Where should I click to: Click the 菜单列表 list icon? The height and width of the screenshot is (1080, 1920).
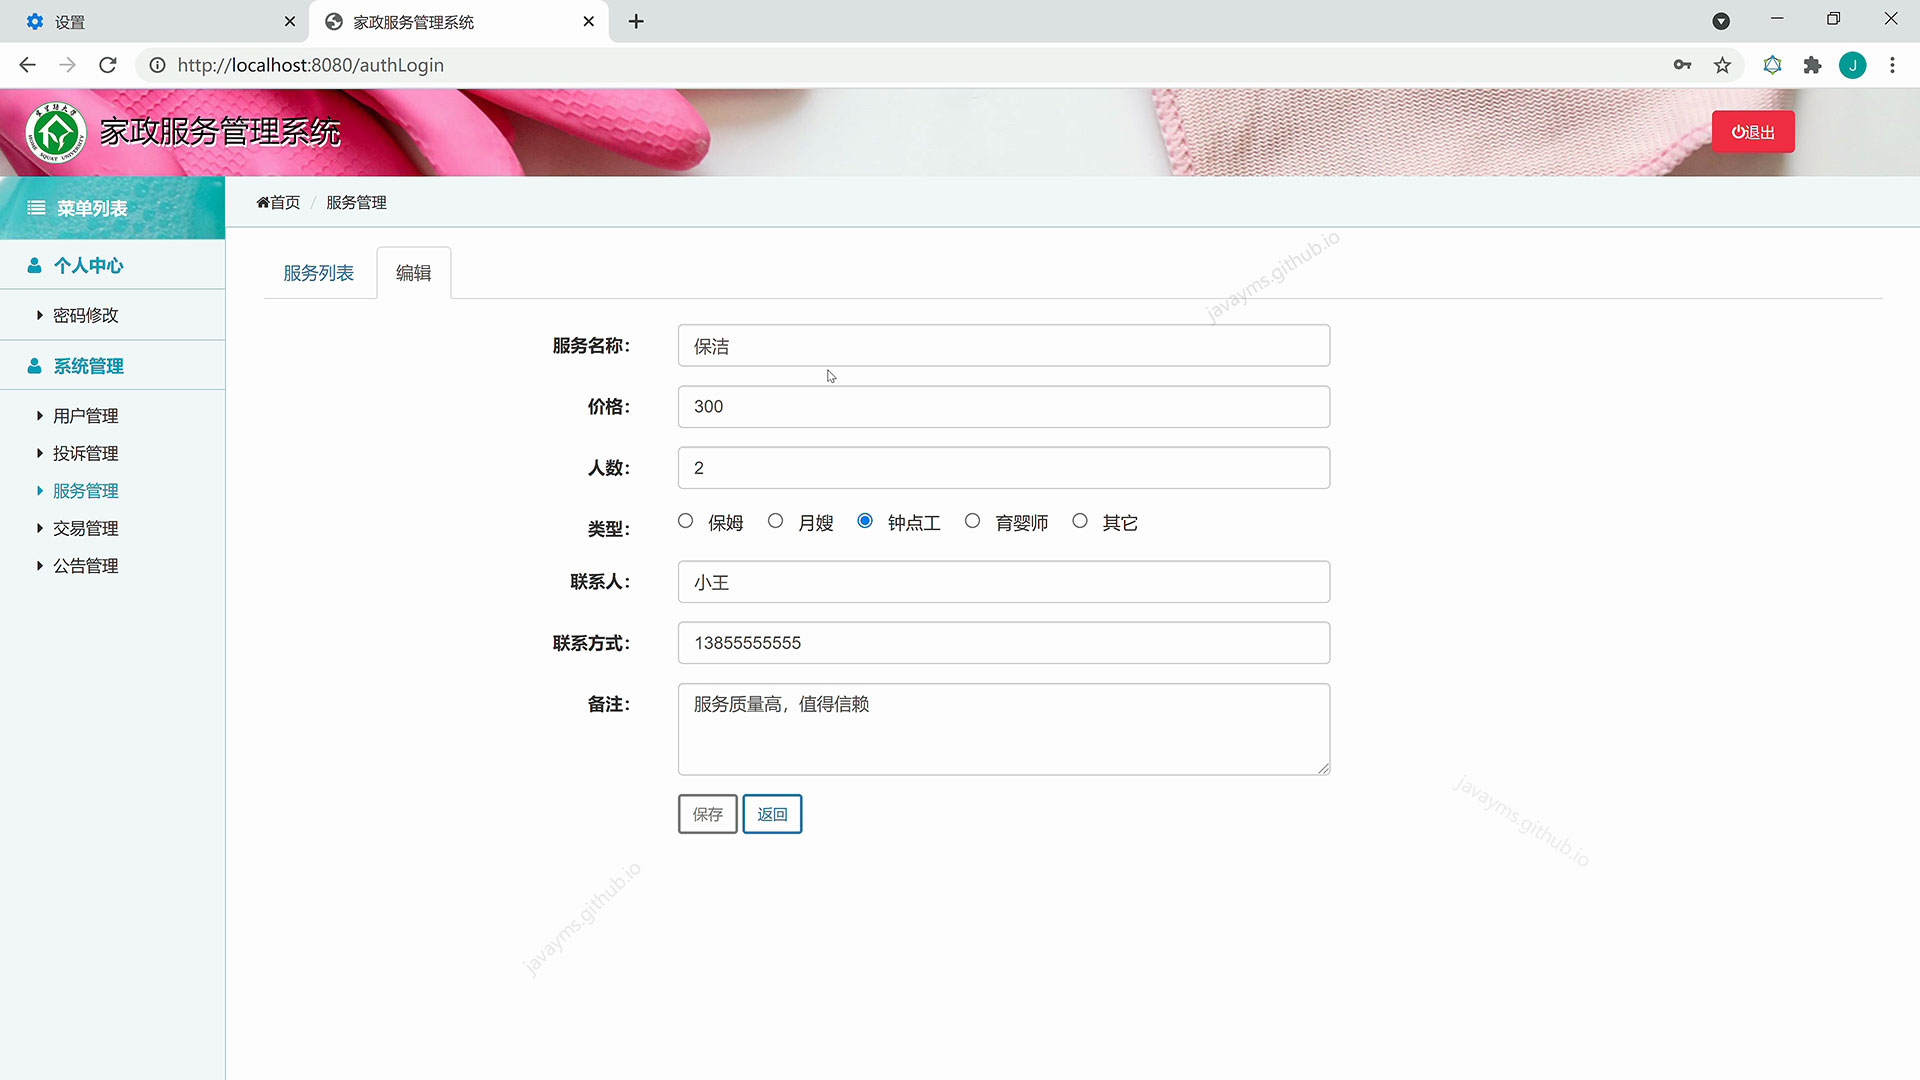(36, 208)
